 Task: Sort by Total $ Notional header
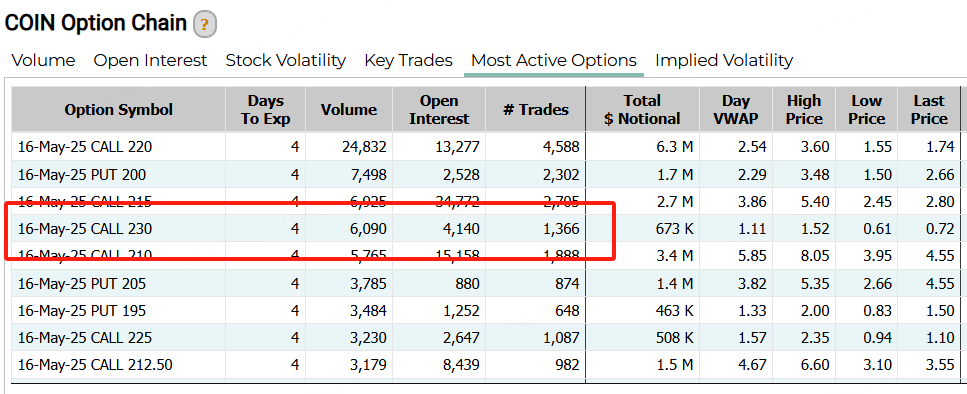[x=643, y=110]
